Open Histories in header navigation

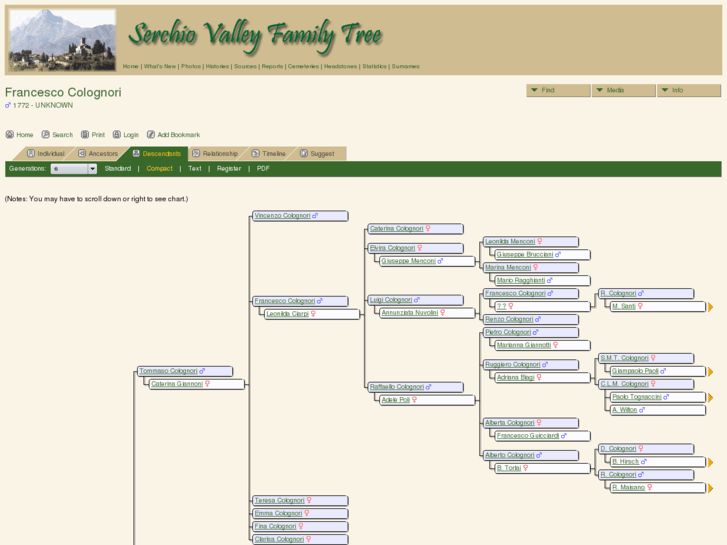click(217, 66)
